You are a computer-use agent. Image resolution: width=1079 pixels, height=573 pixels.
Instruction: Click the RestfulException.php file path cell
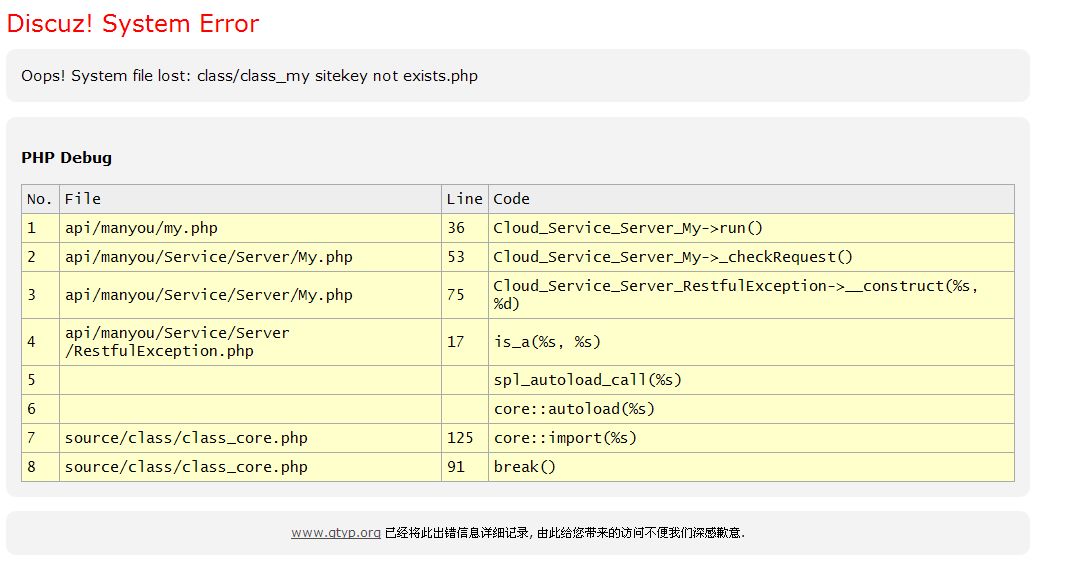[x=250, y=342]
